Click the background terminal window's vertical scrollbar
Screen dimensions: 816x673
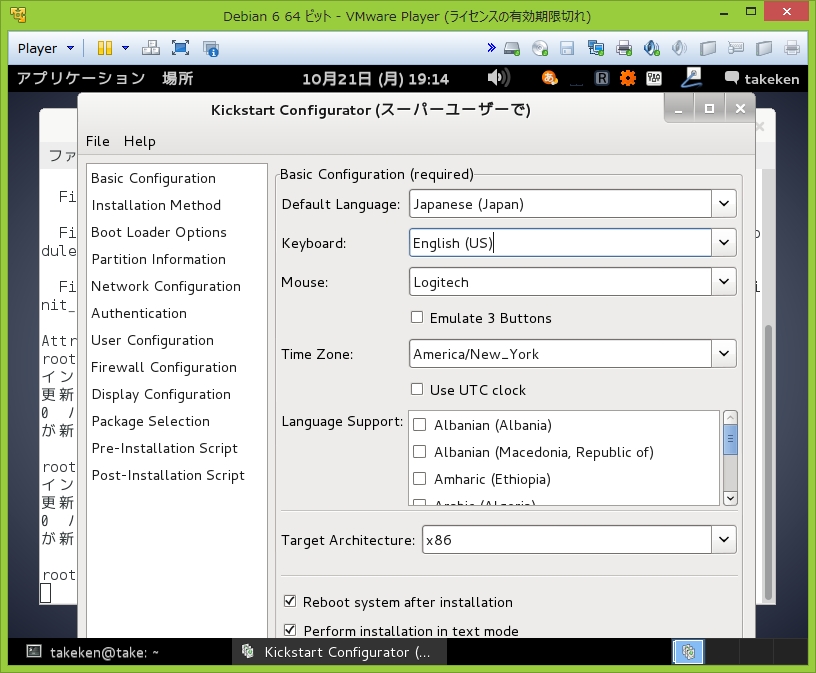click(768, 463)
